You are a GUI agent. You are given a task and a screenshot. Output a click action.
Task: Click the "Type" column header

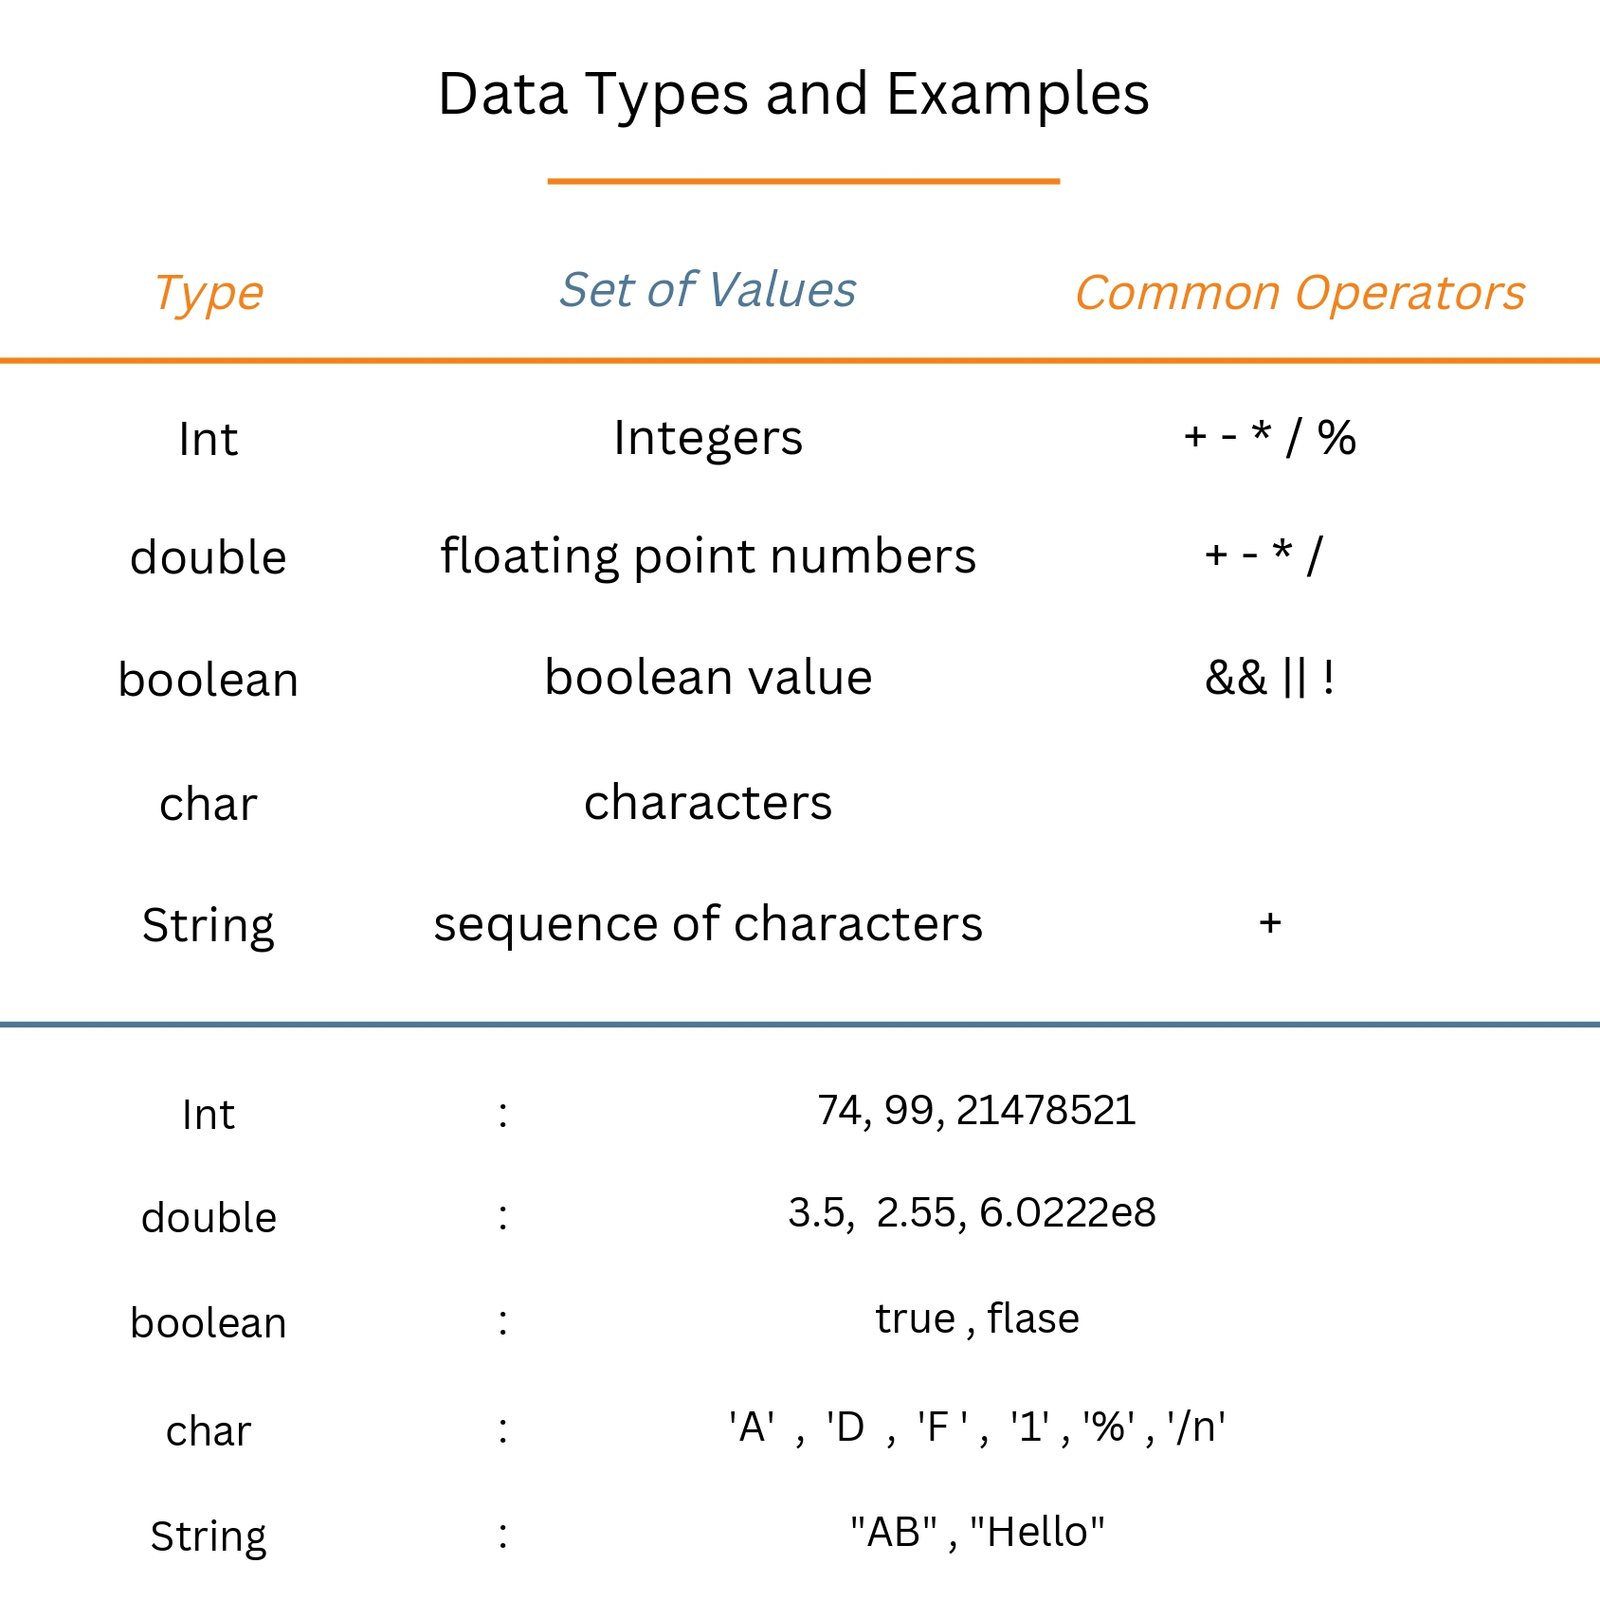pos(208,293)
